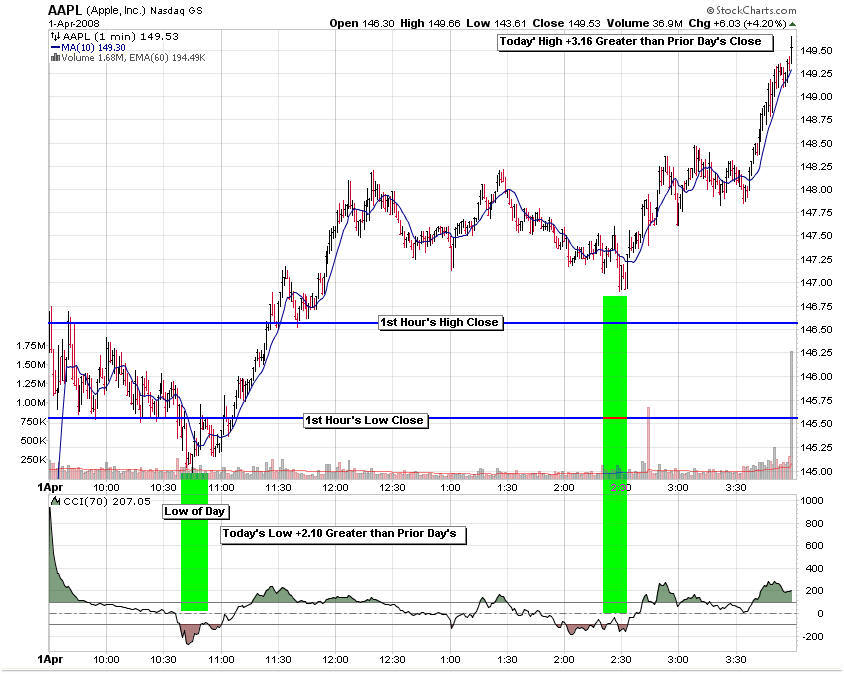844x674 pixels.
Task: Click the 750K volume axis label
Action: click(x=33, y=422)
